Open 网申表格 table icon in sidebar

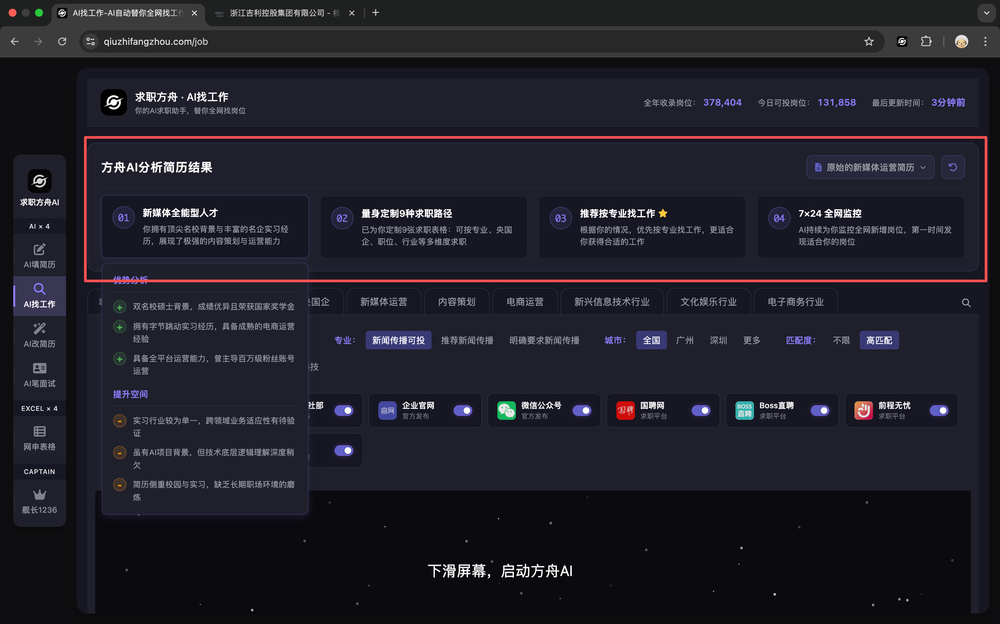pyautogui.click(x=39, y=437)
